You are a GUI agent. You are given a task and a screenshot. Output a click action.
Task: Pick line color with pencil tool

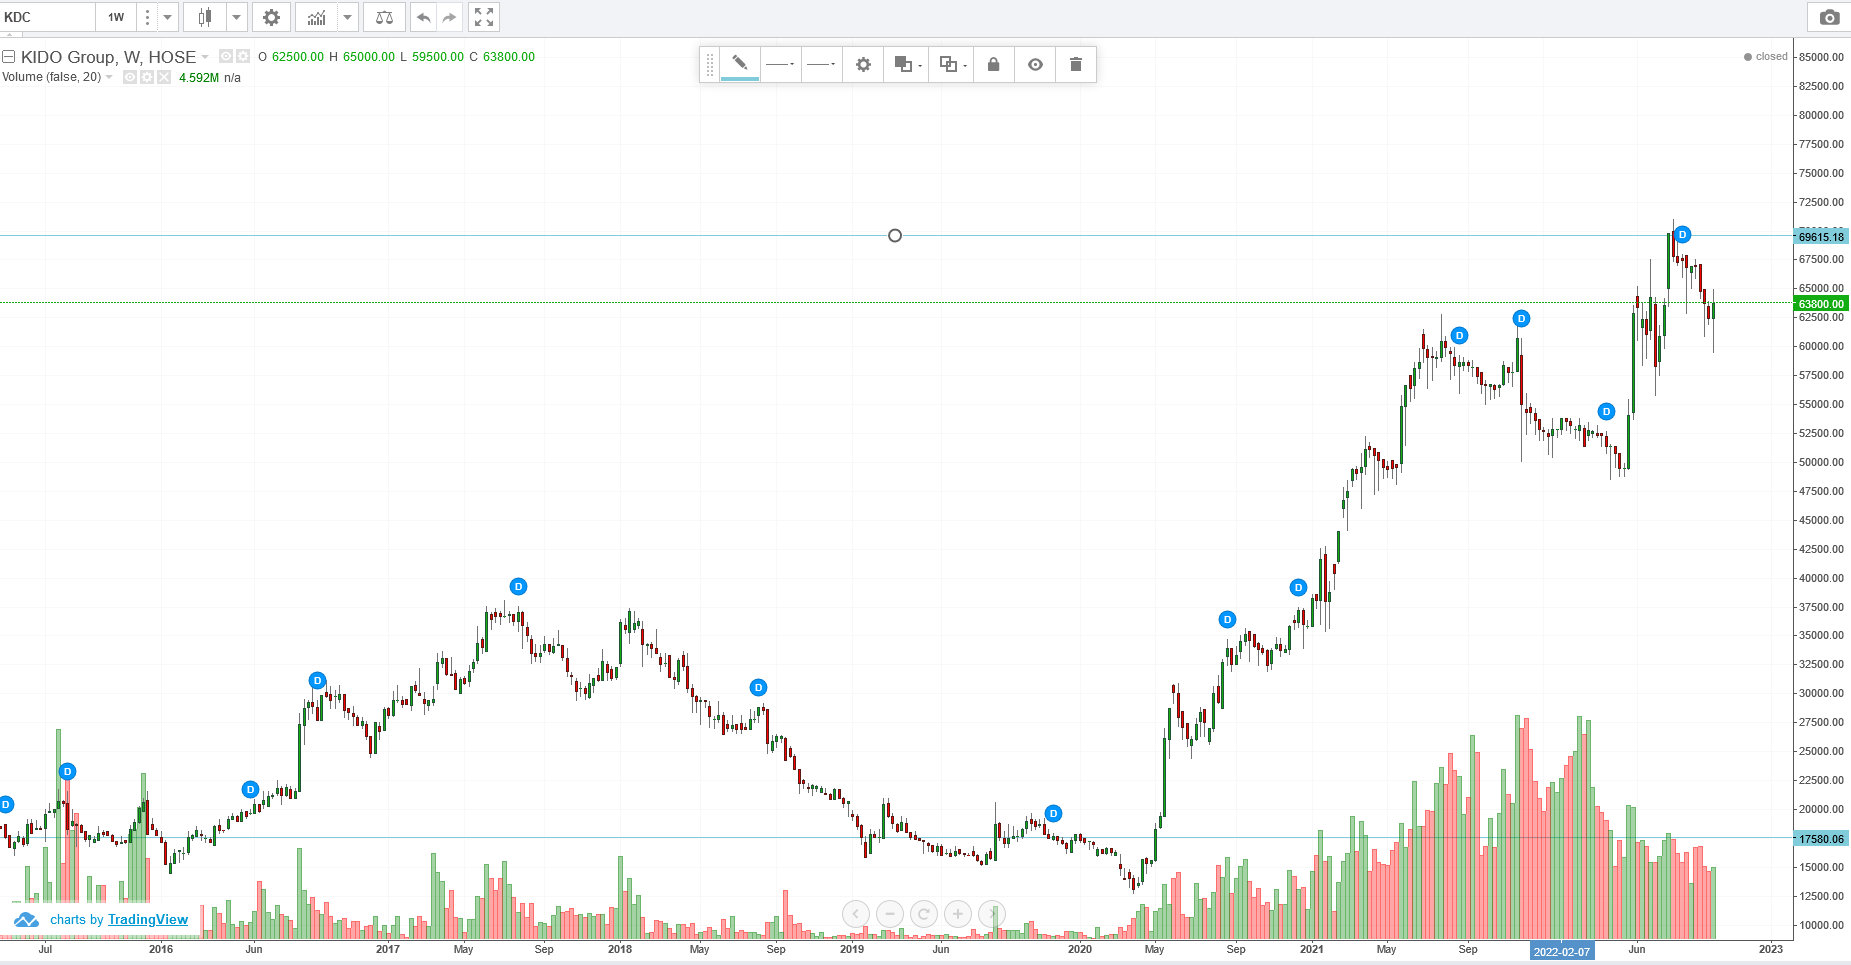[740, 64]
